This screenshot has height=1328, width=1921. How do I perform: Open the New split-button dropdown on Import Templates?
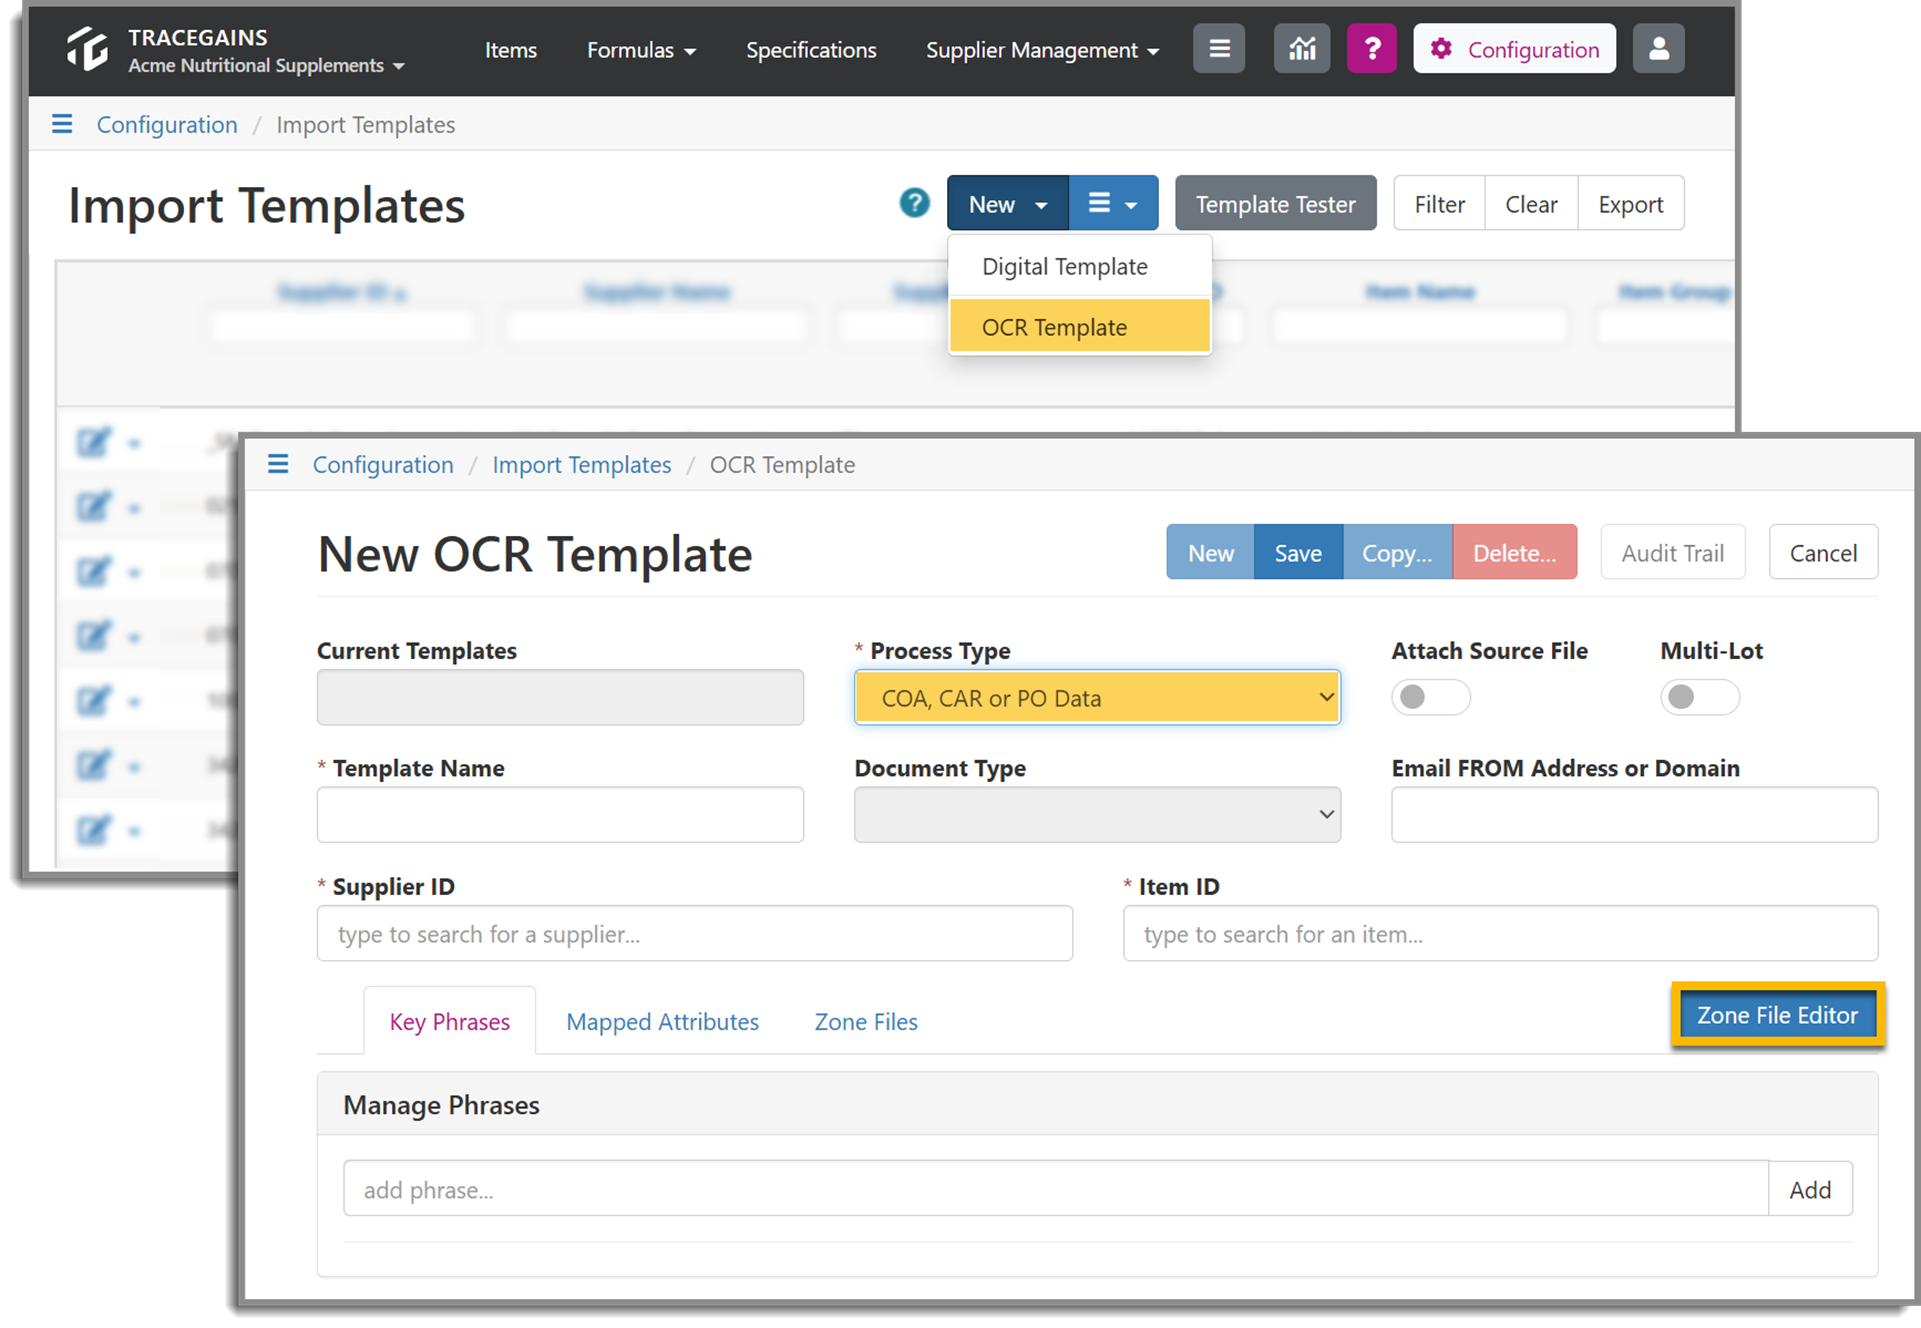coord(1008,204)
